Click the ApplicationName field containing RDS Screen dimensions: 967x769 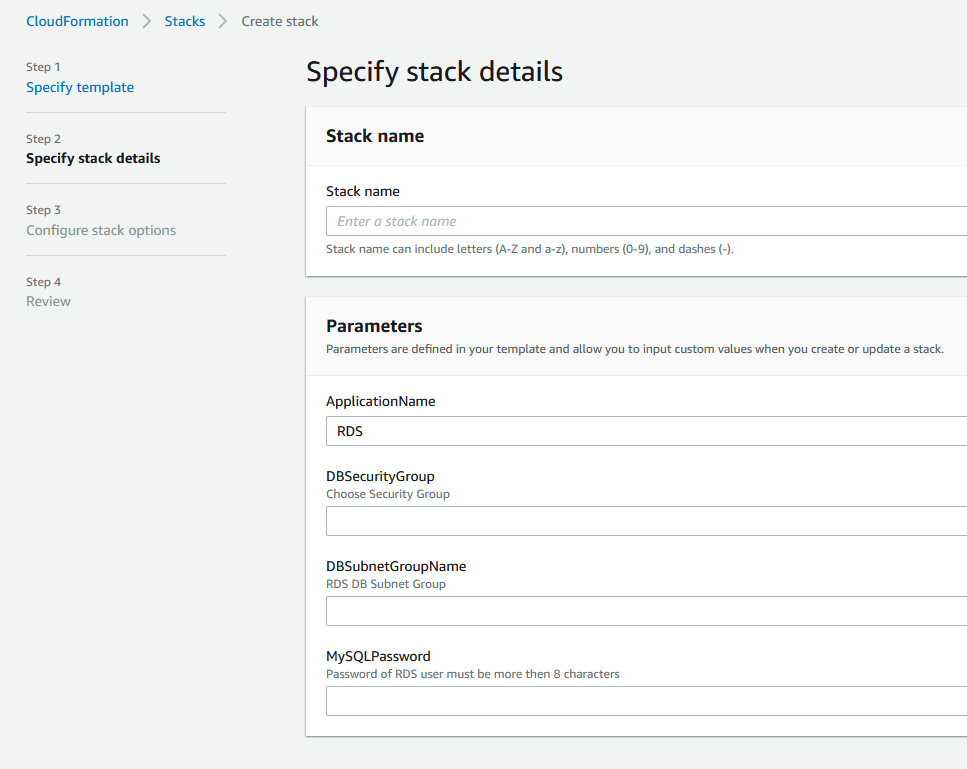pyautogui.click(x=646, y=431)
